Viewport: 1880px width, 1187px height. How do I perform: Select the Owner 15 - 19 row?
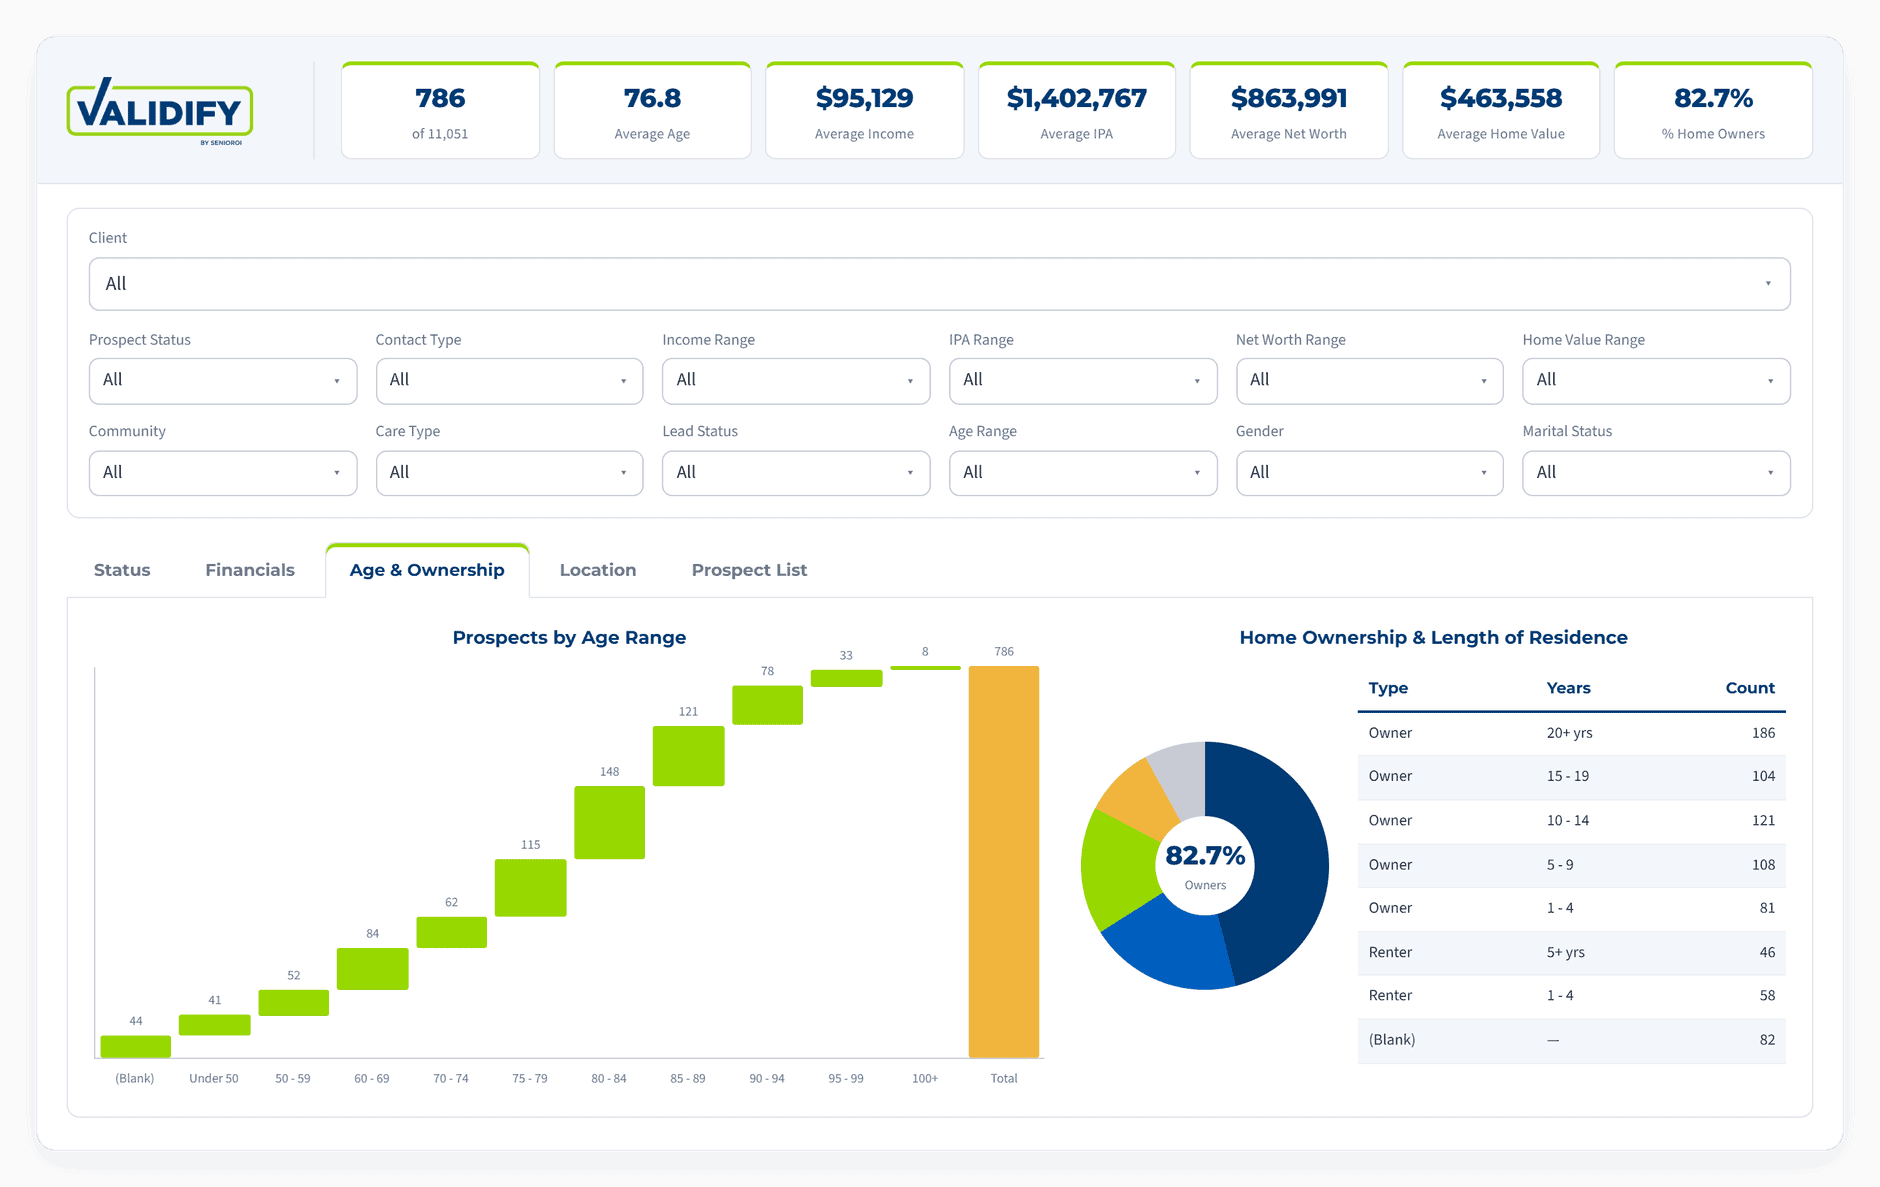point(1571,777)
